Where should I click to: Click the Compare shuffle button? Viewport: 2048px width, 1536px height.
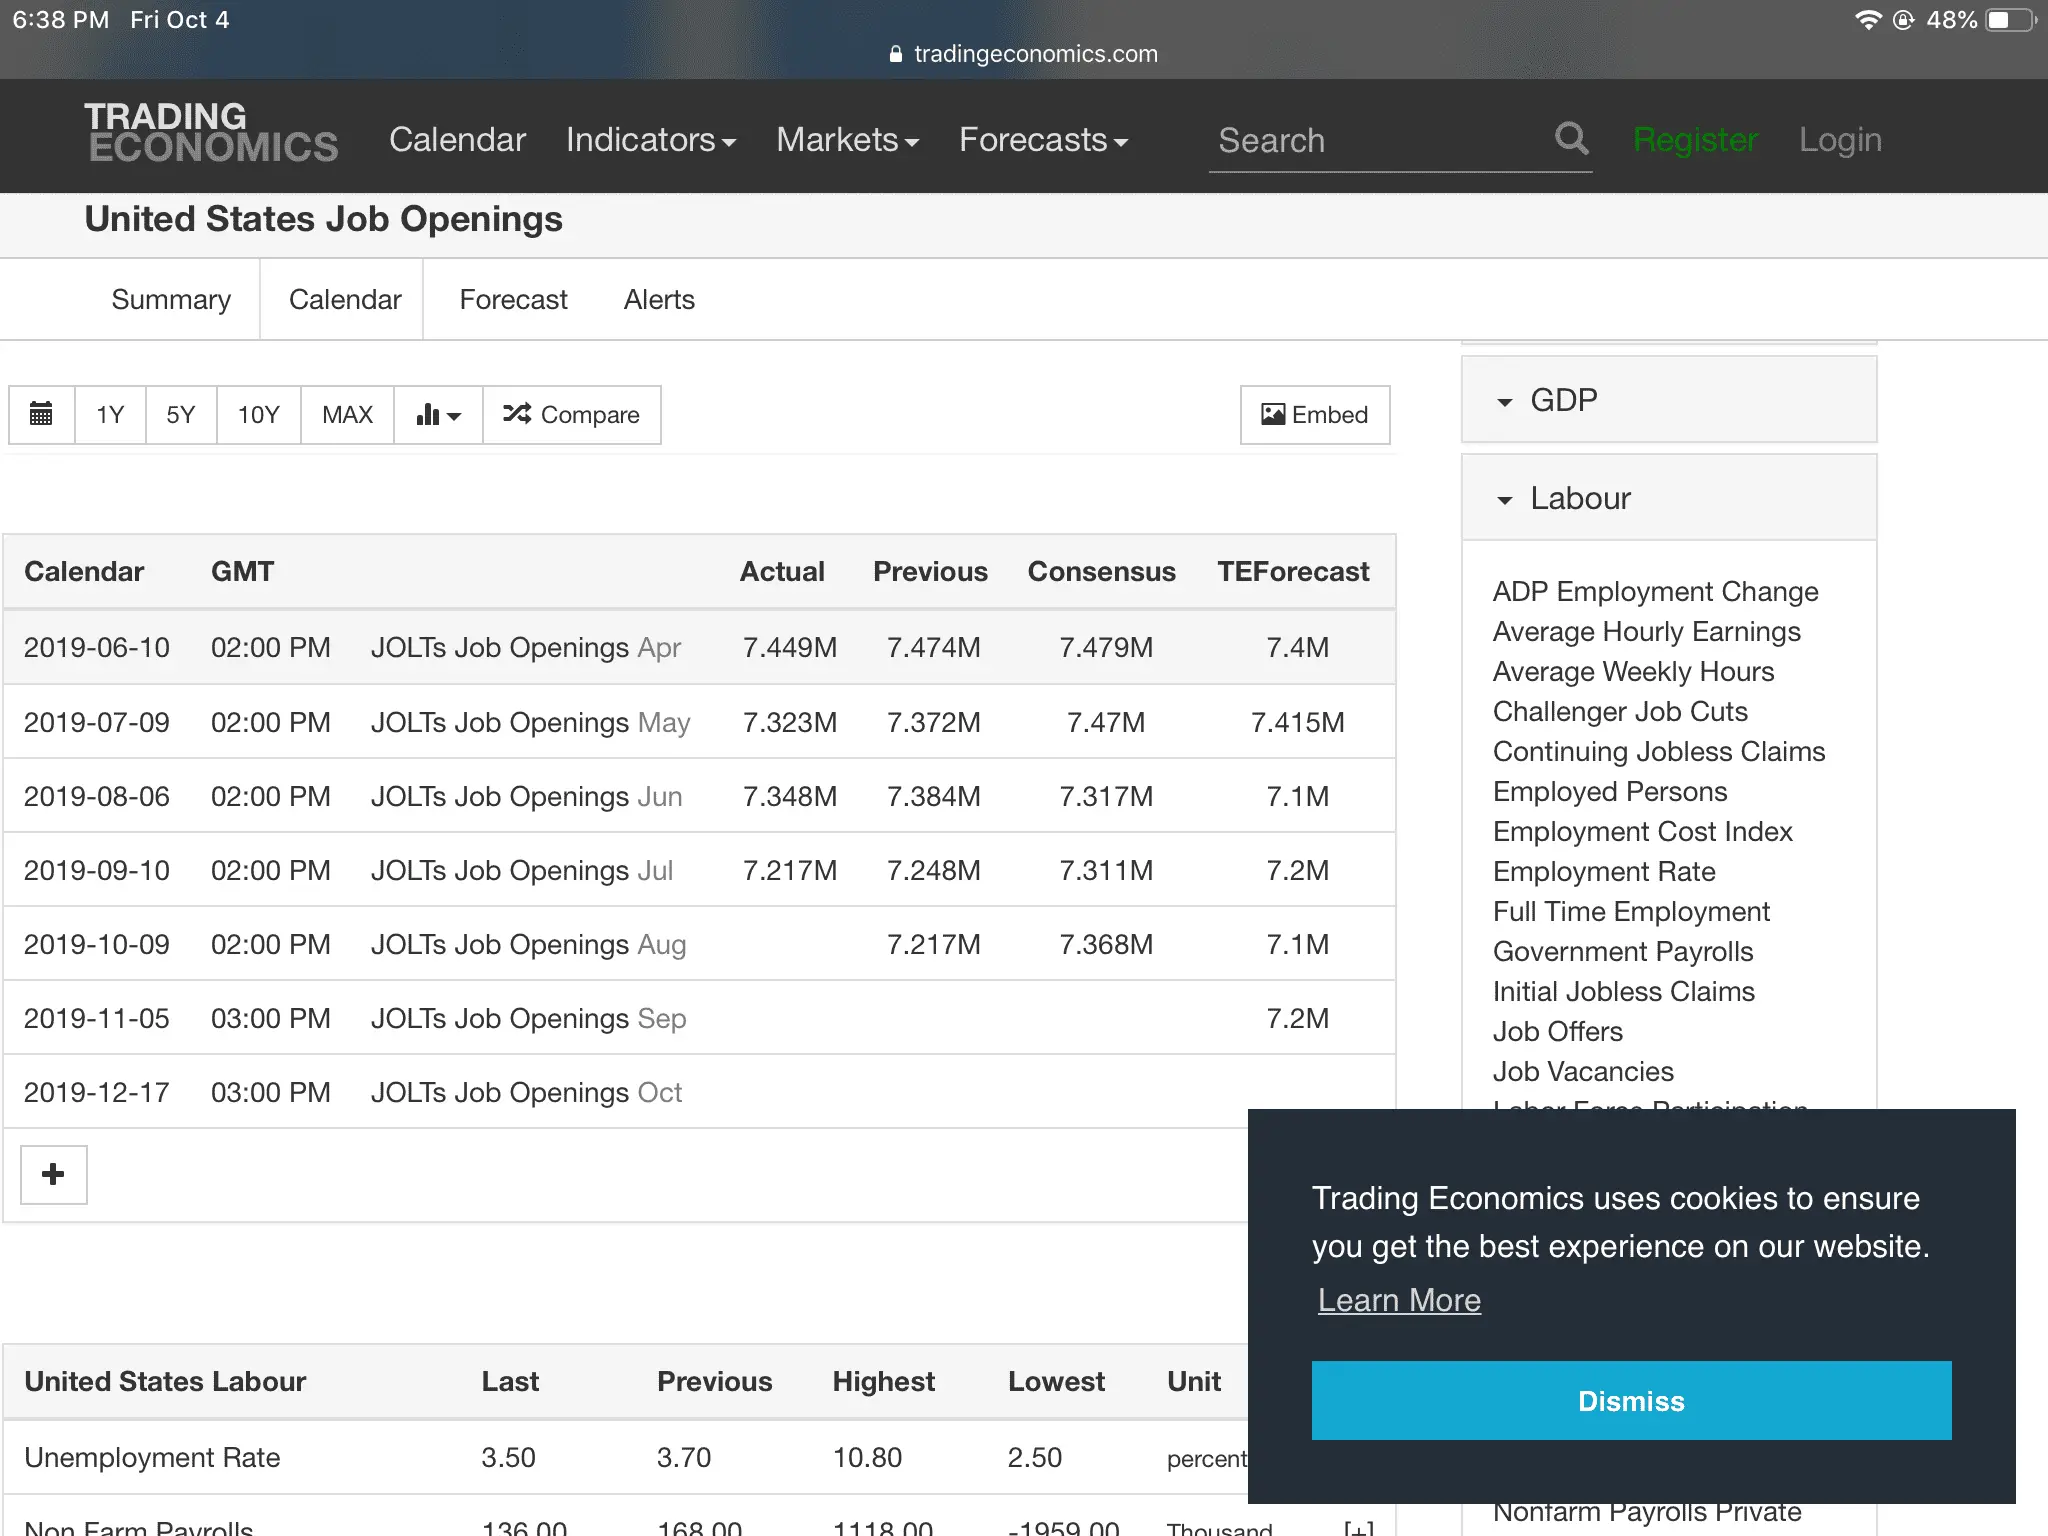571,414
